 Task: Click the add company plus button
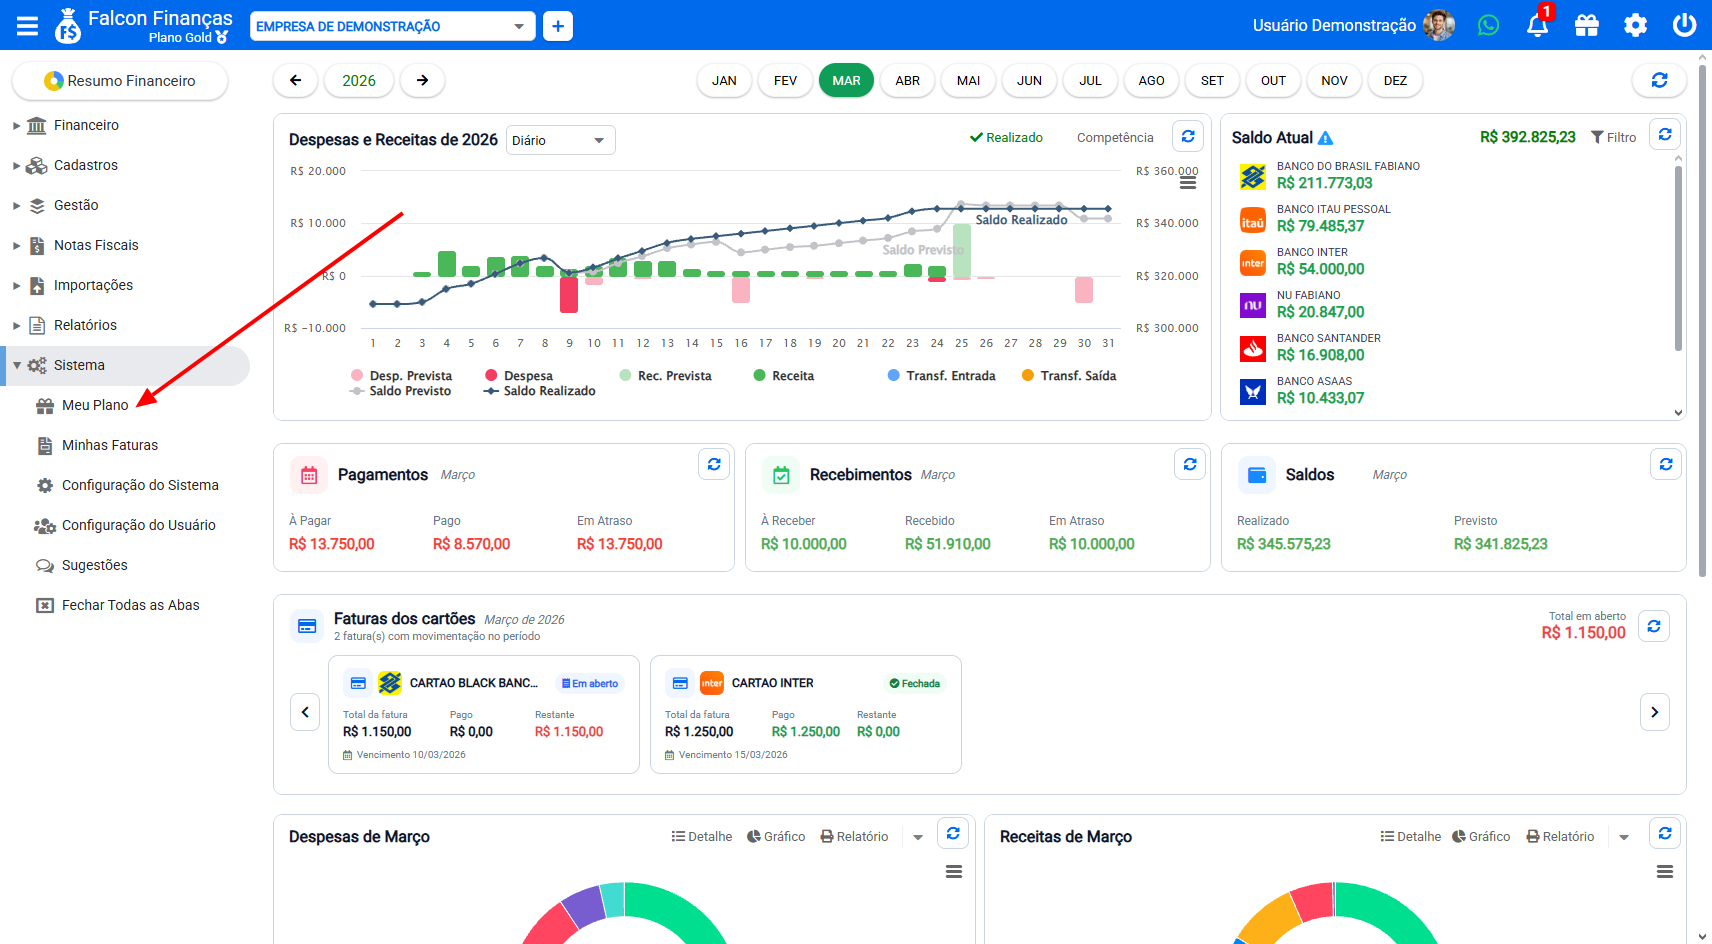558,26
